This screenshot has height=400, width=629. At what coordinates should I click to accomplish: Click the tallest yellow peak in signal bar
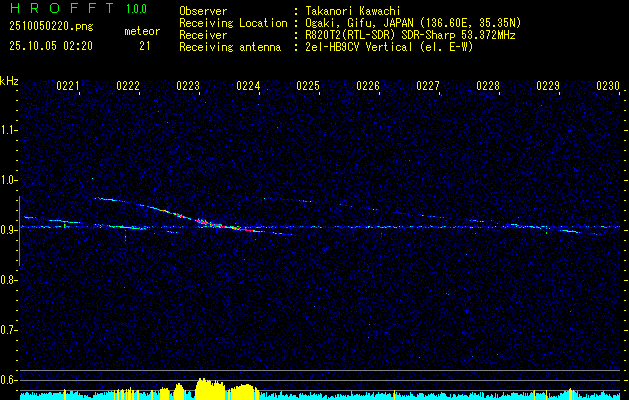pyautogui.click(x=203, y=386)
